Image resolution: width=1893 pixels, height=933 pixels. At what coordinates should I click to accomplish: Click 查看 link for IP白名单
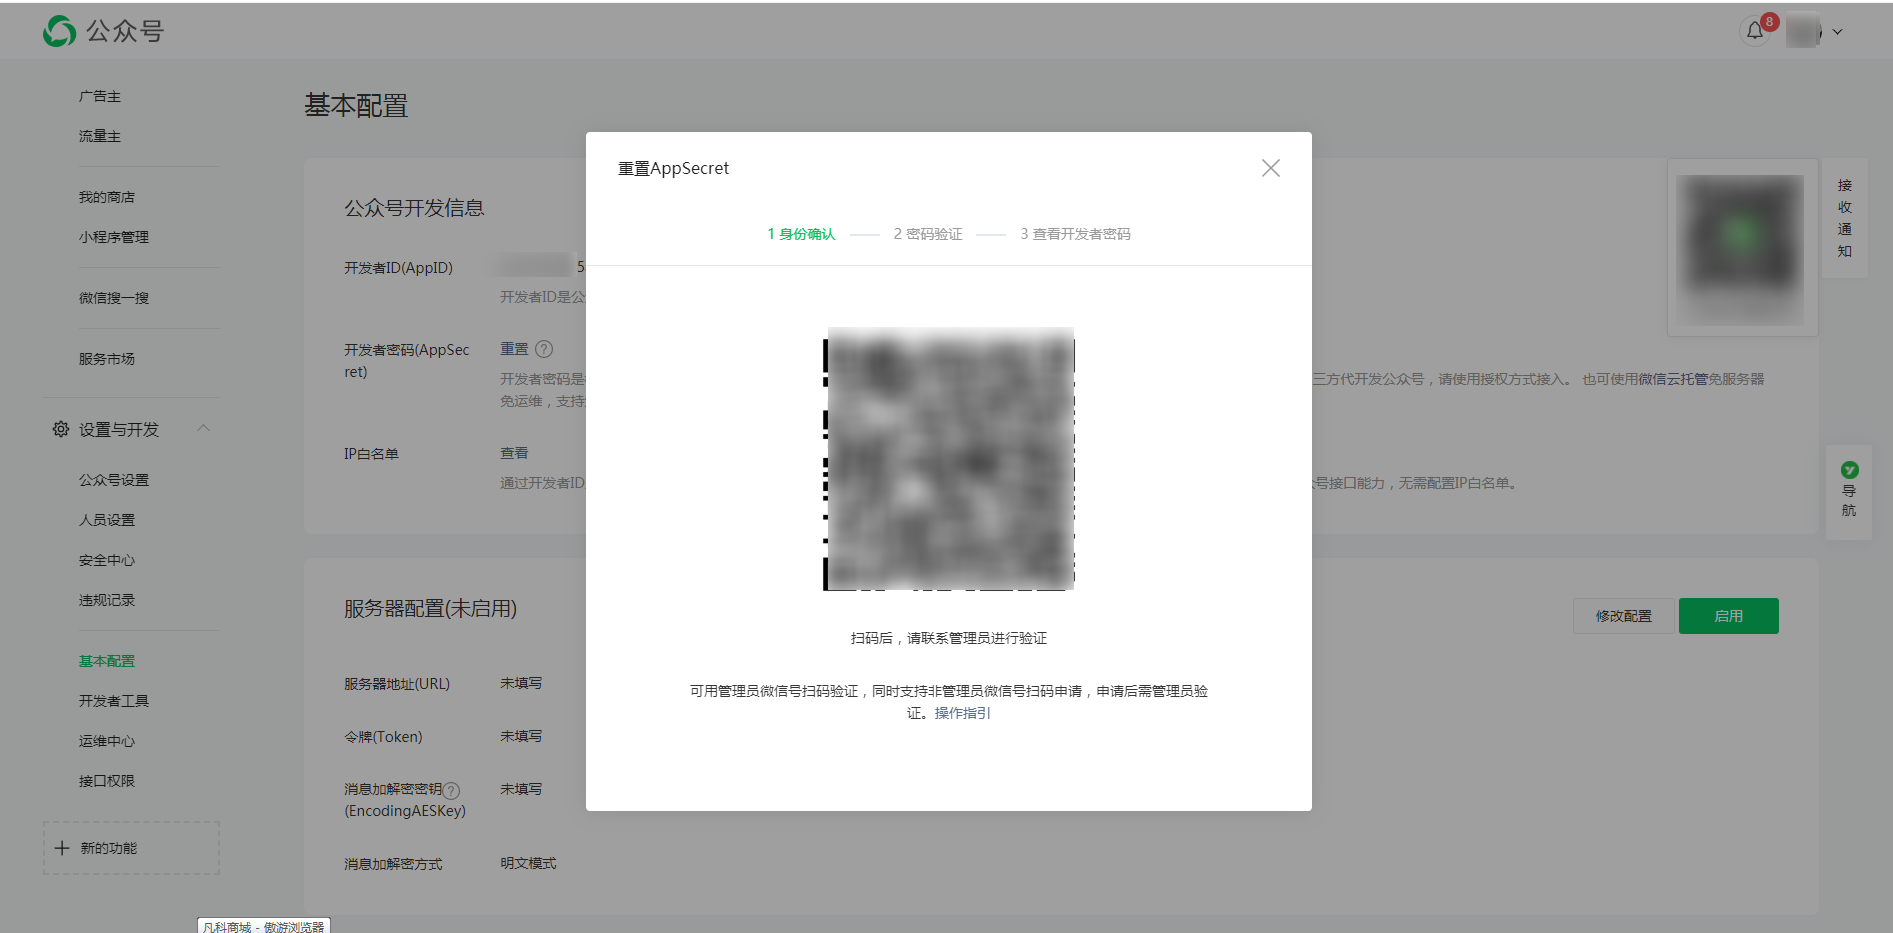pos(514,453)
